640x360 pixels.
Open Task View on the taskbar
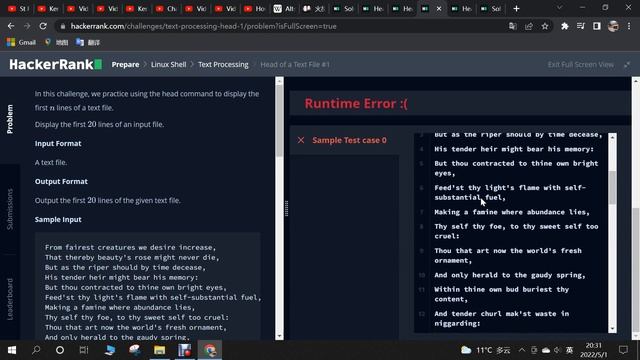(84, 350)
